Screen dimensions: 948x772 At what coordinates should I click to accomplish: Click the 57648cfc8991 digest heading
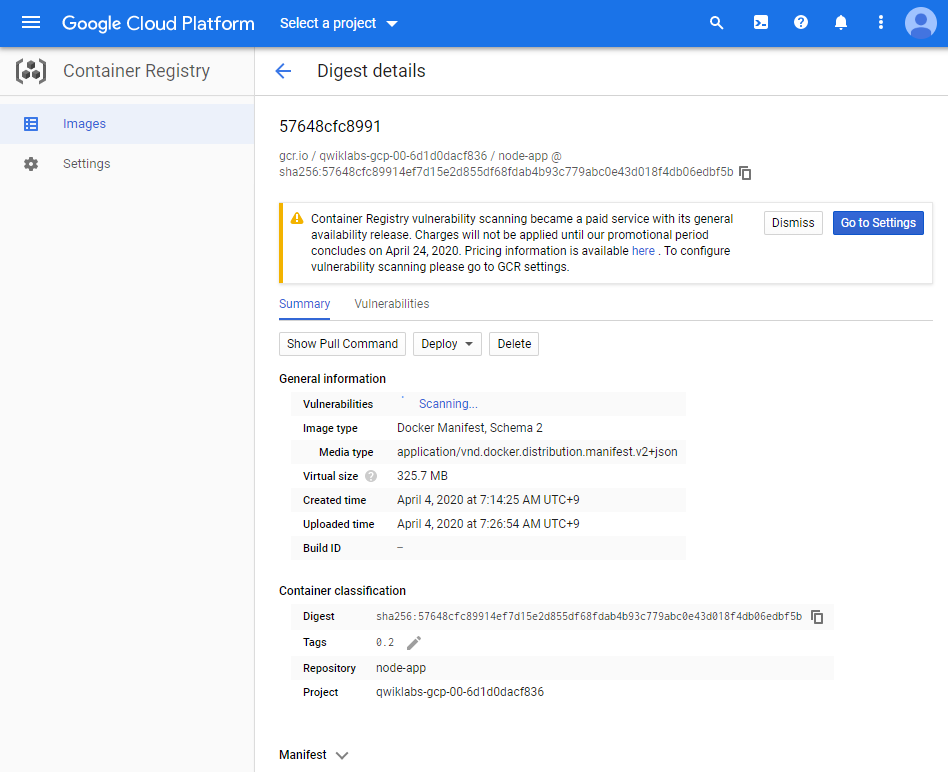[x=330, y=126]
